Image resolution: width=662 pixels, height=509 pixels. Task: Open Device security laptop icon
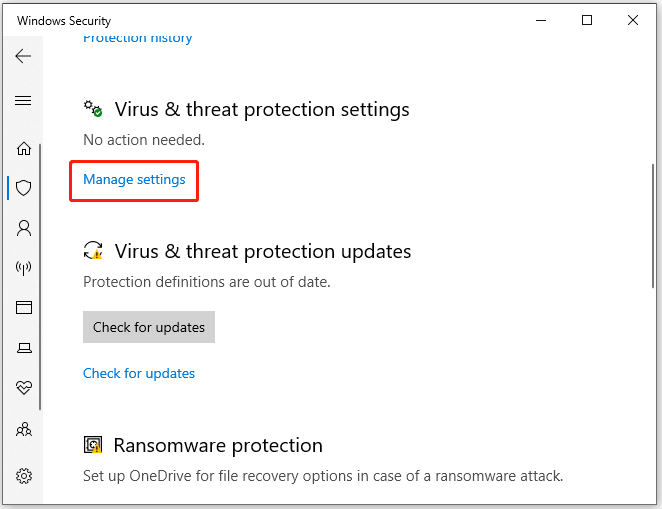[x=24, y=348]
